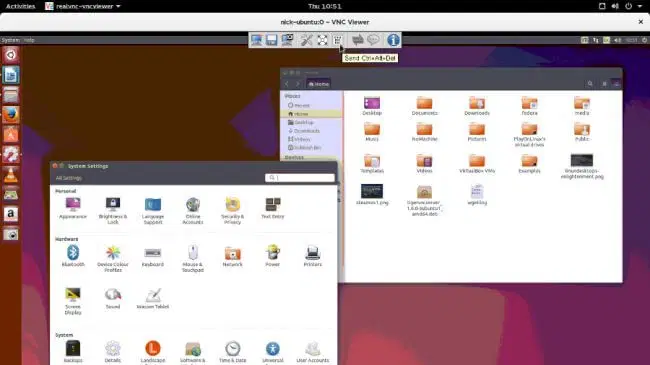650x365 pixels.
Task: Launch VLC from the Unity launcher
Action: [x=11, y=175]
